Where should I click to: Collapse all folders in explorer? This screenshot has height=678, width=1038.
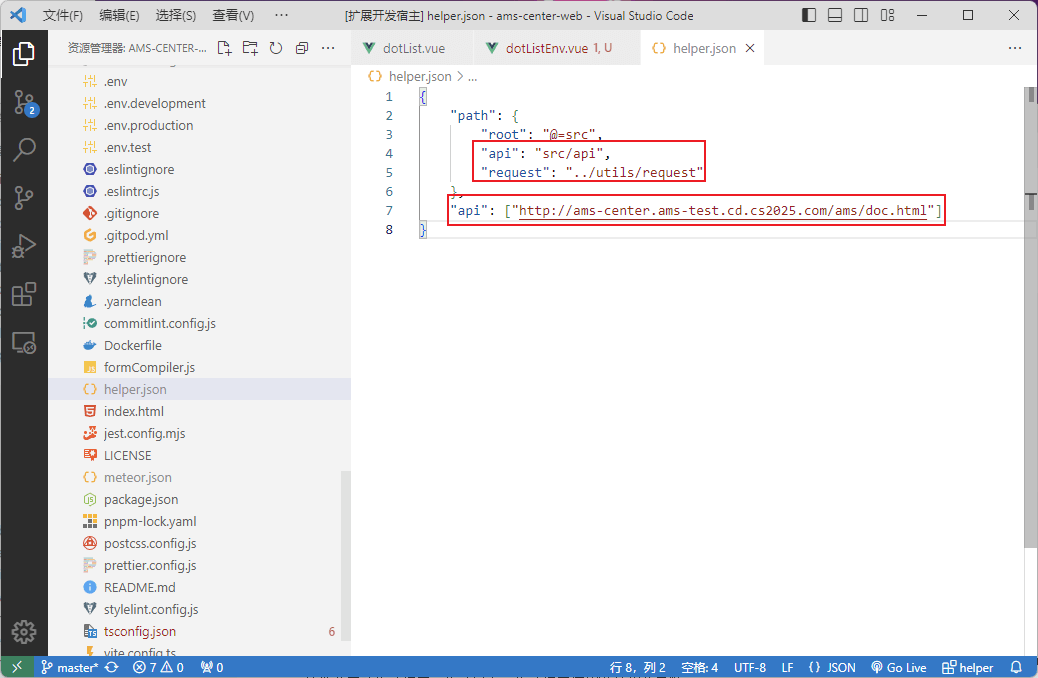(302, 48)
